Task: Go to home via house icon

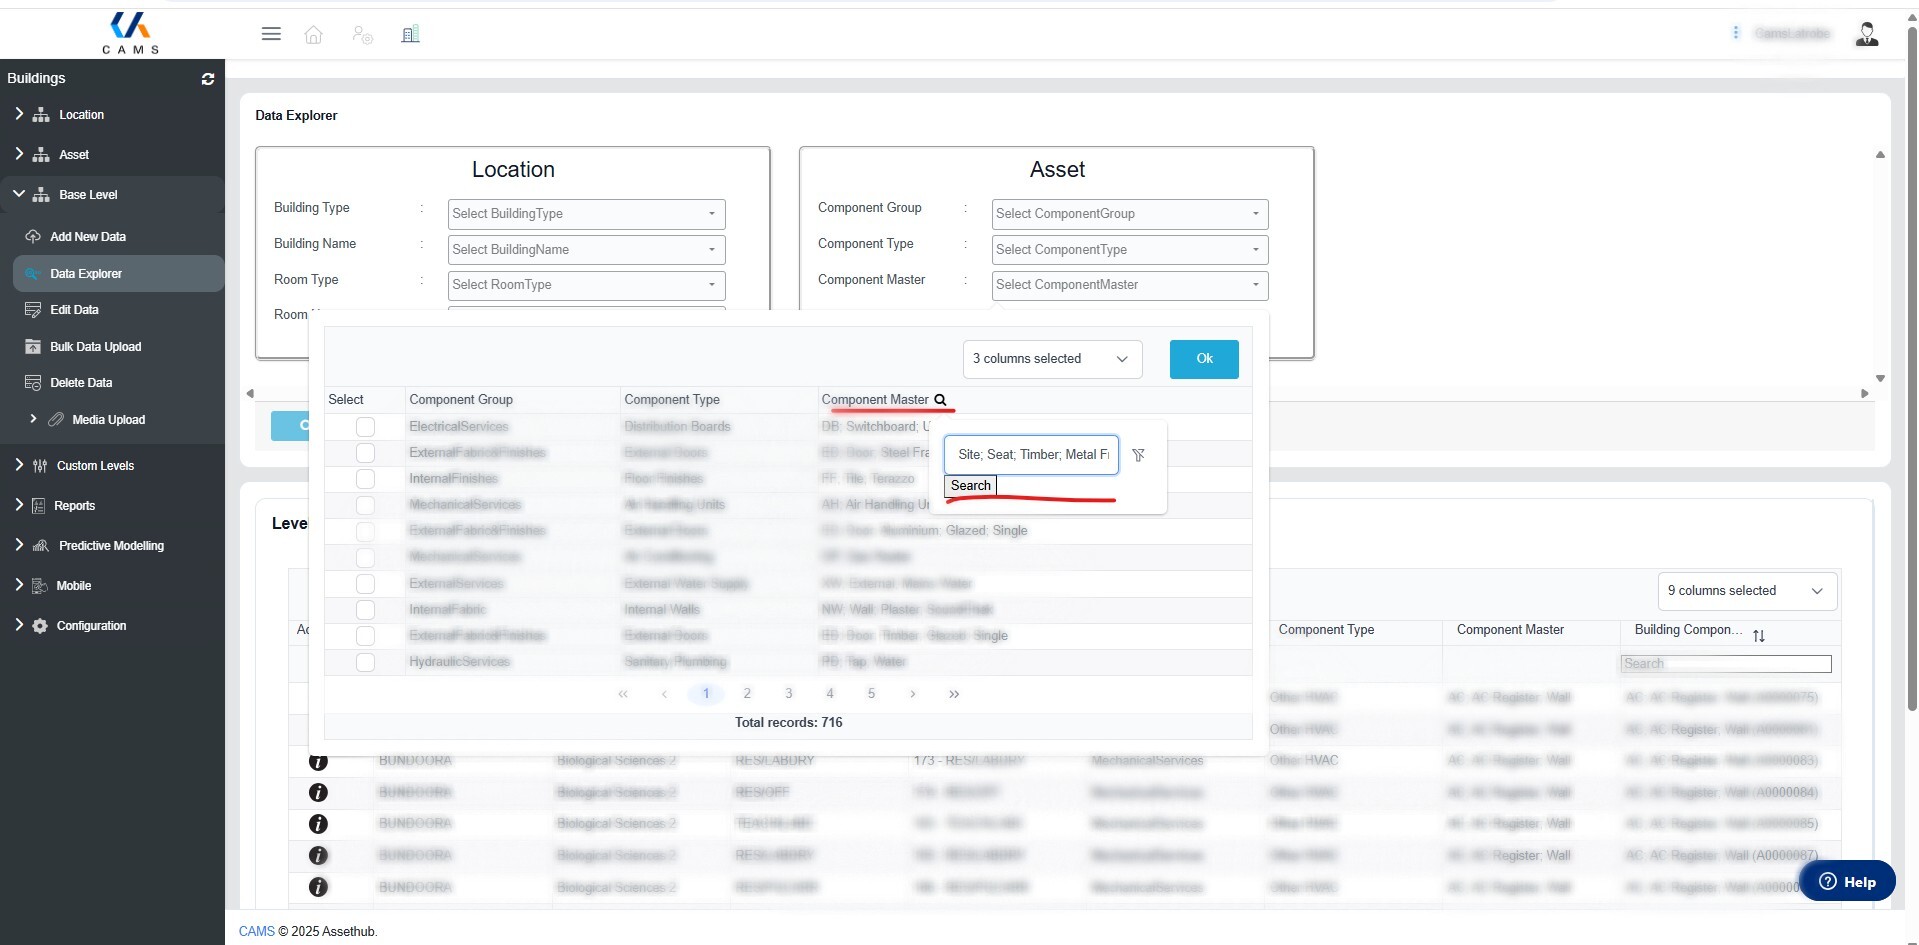Action: [x=313, y=35]
